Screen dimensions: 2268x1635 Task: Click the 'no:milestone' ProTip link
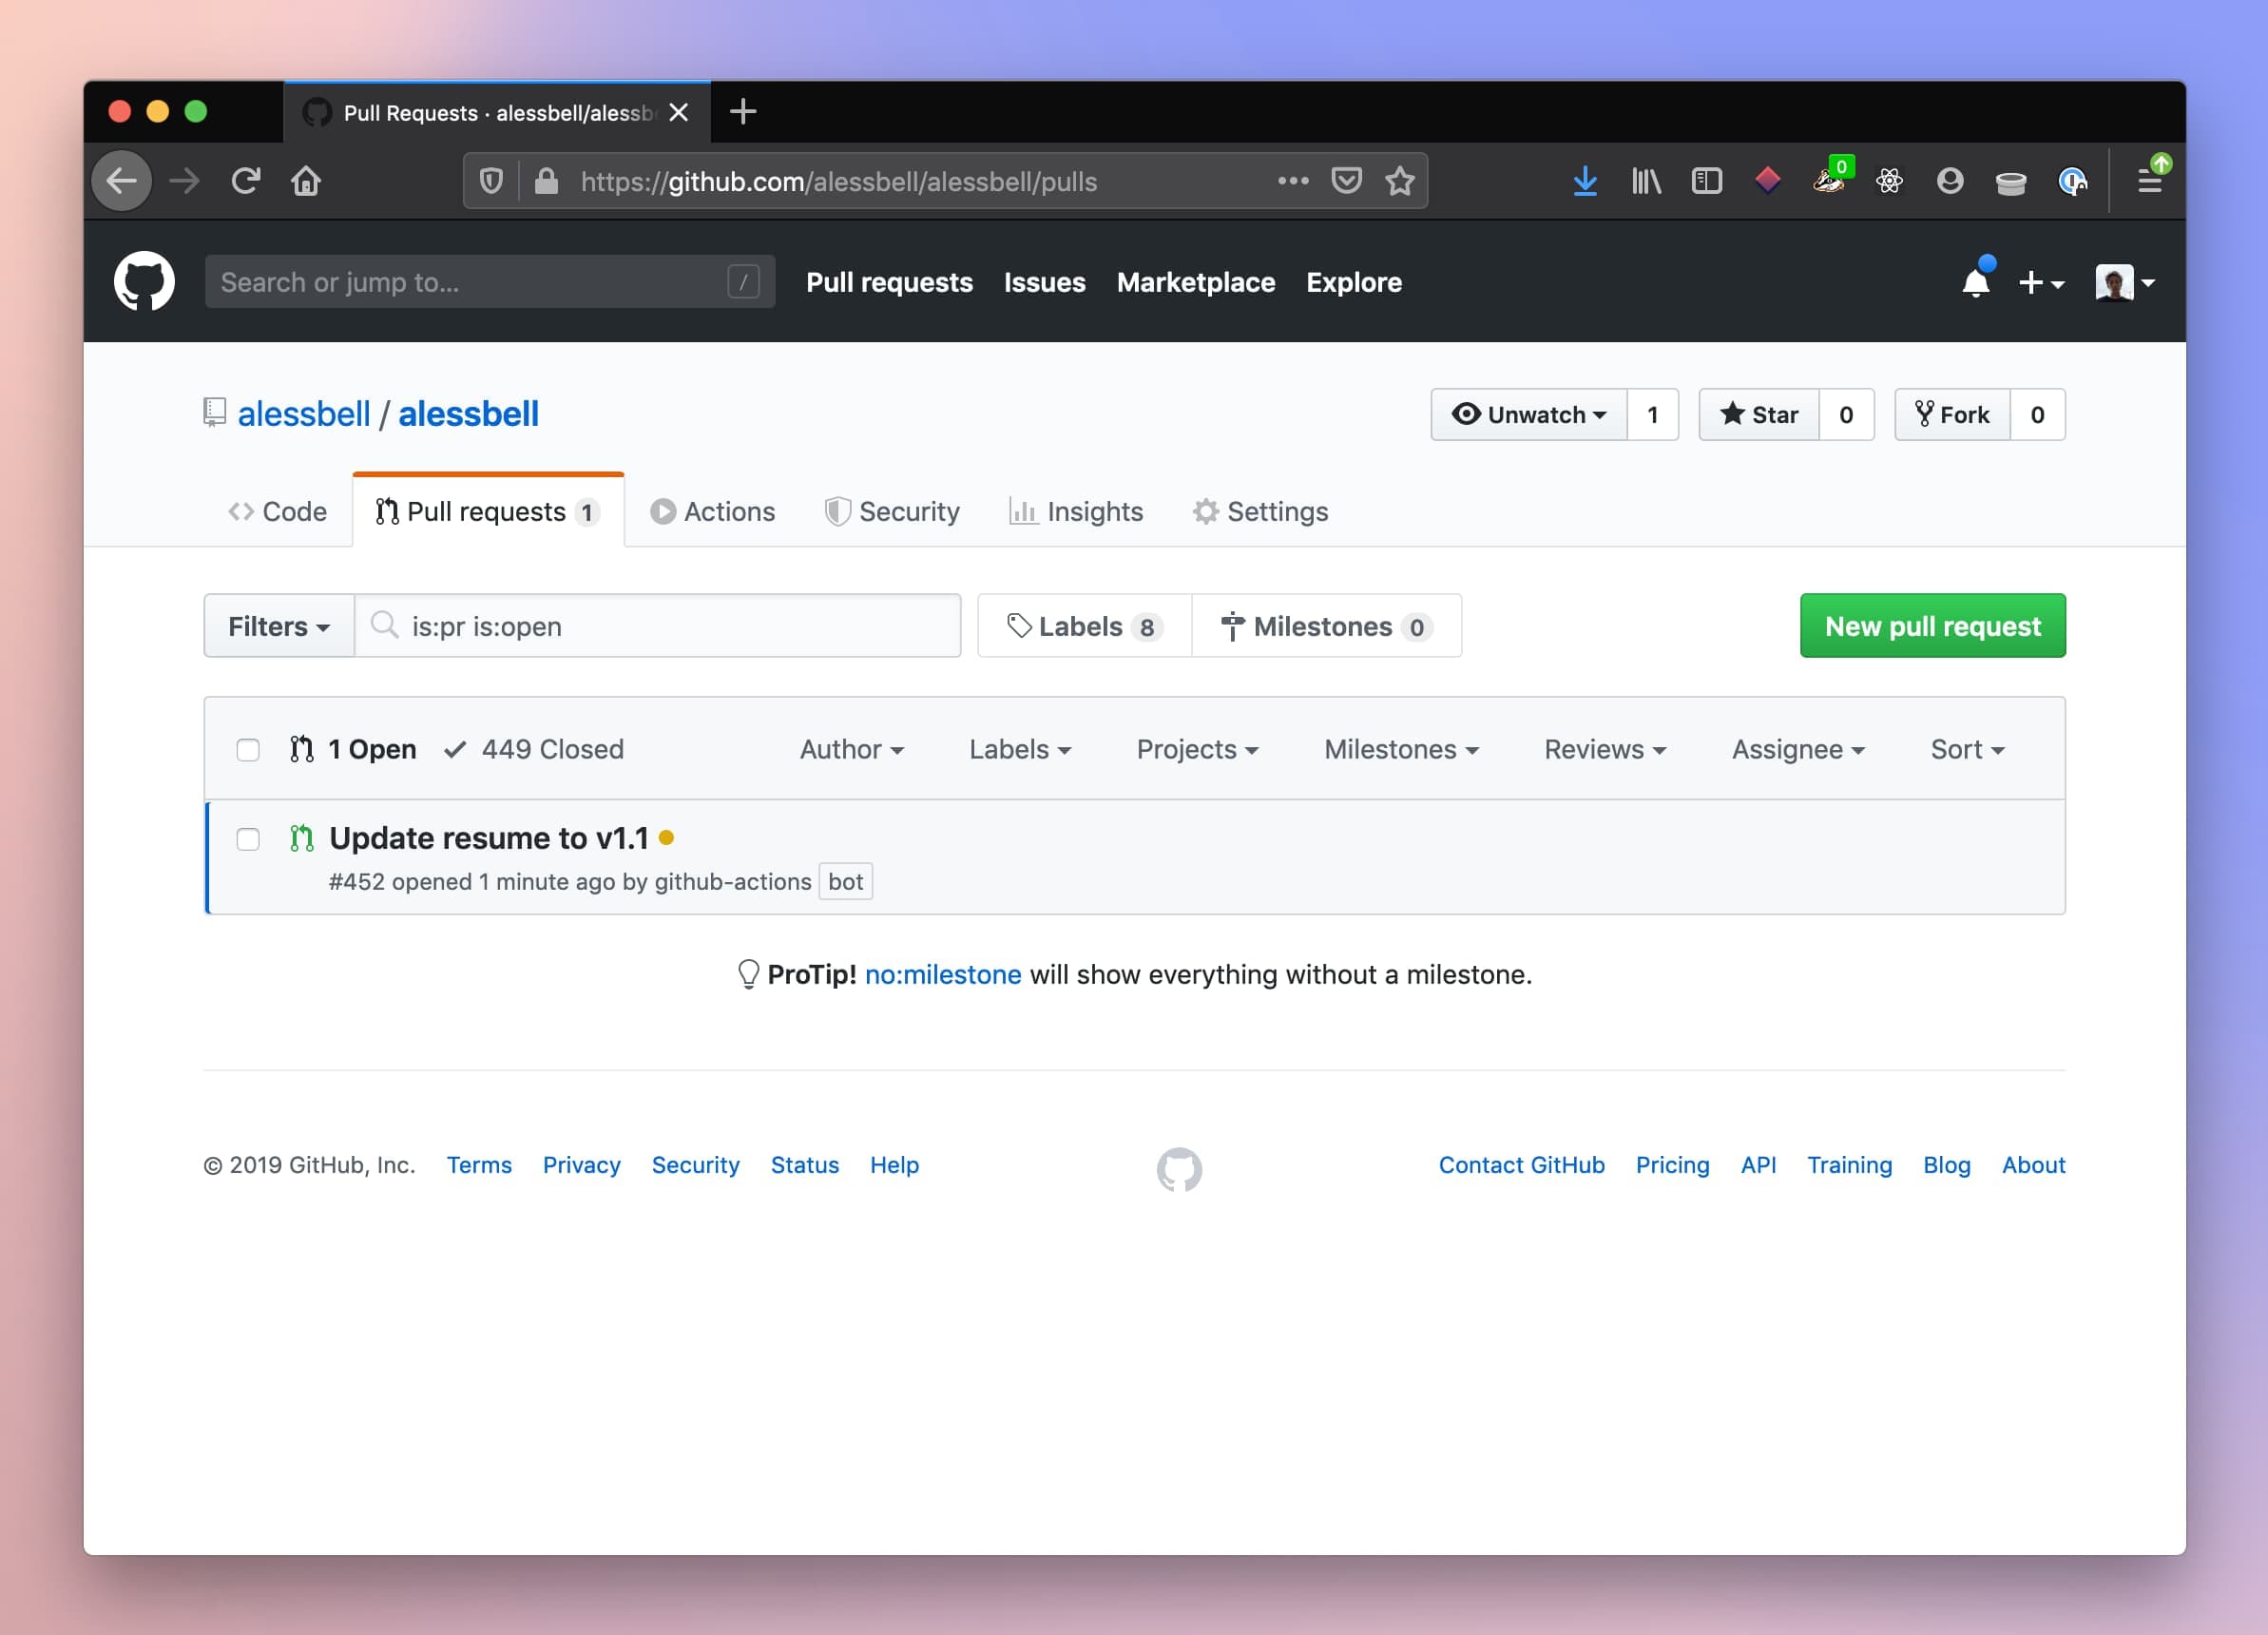(x=940, y=974)
